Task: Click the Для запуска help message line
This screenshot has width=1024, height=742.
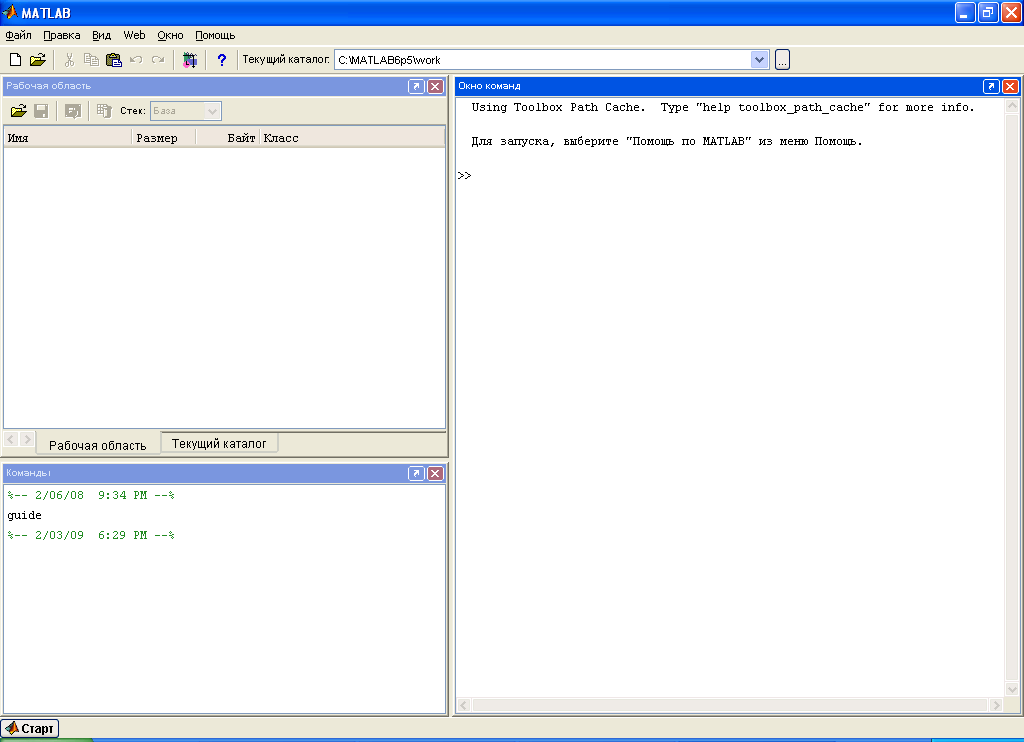Action: point(667,141)
